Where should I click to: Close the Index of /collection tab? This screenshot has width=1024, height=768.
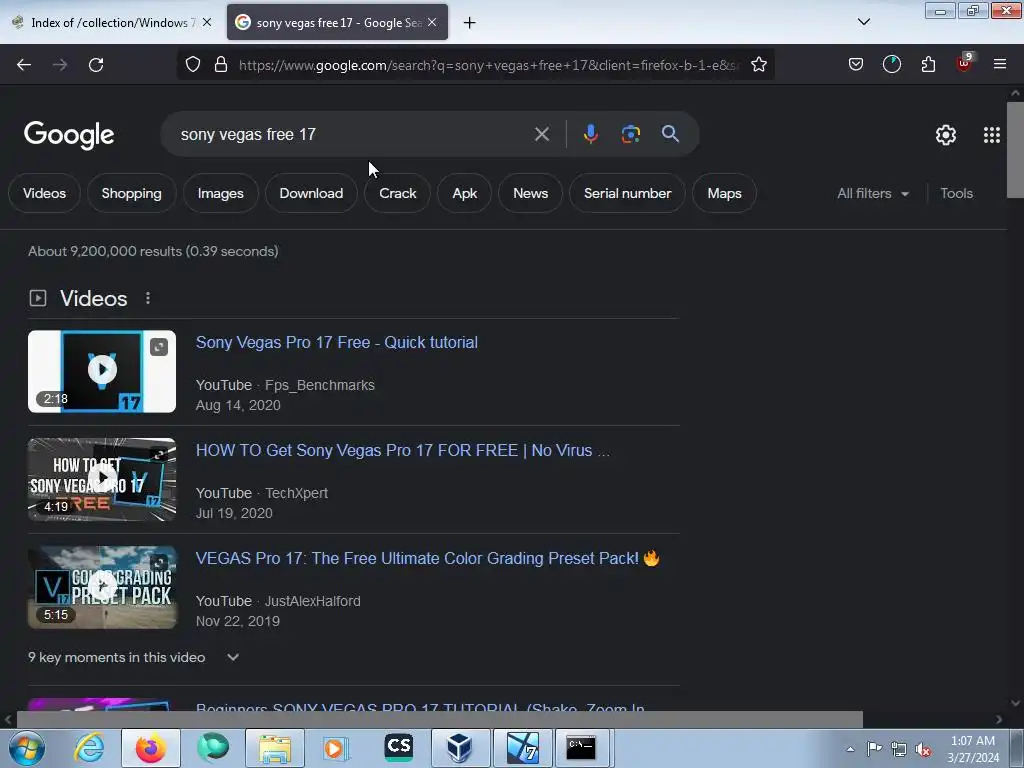click(x=207, y=22)
